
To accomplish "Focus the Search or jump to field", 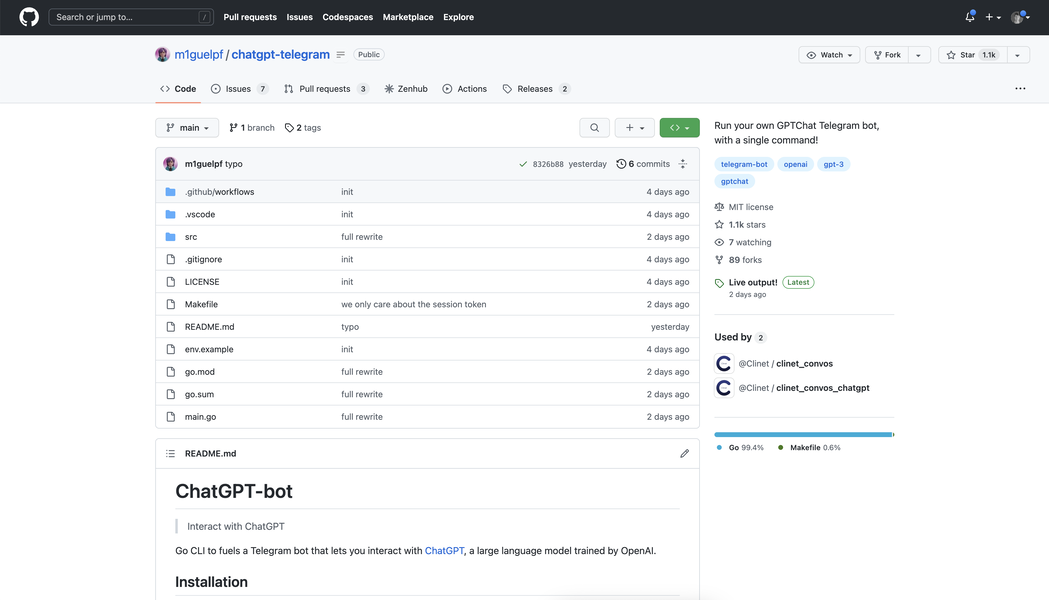I will pos(130,17).
